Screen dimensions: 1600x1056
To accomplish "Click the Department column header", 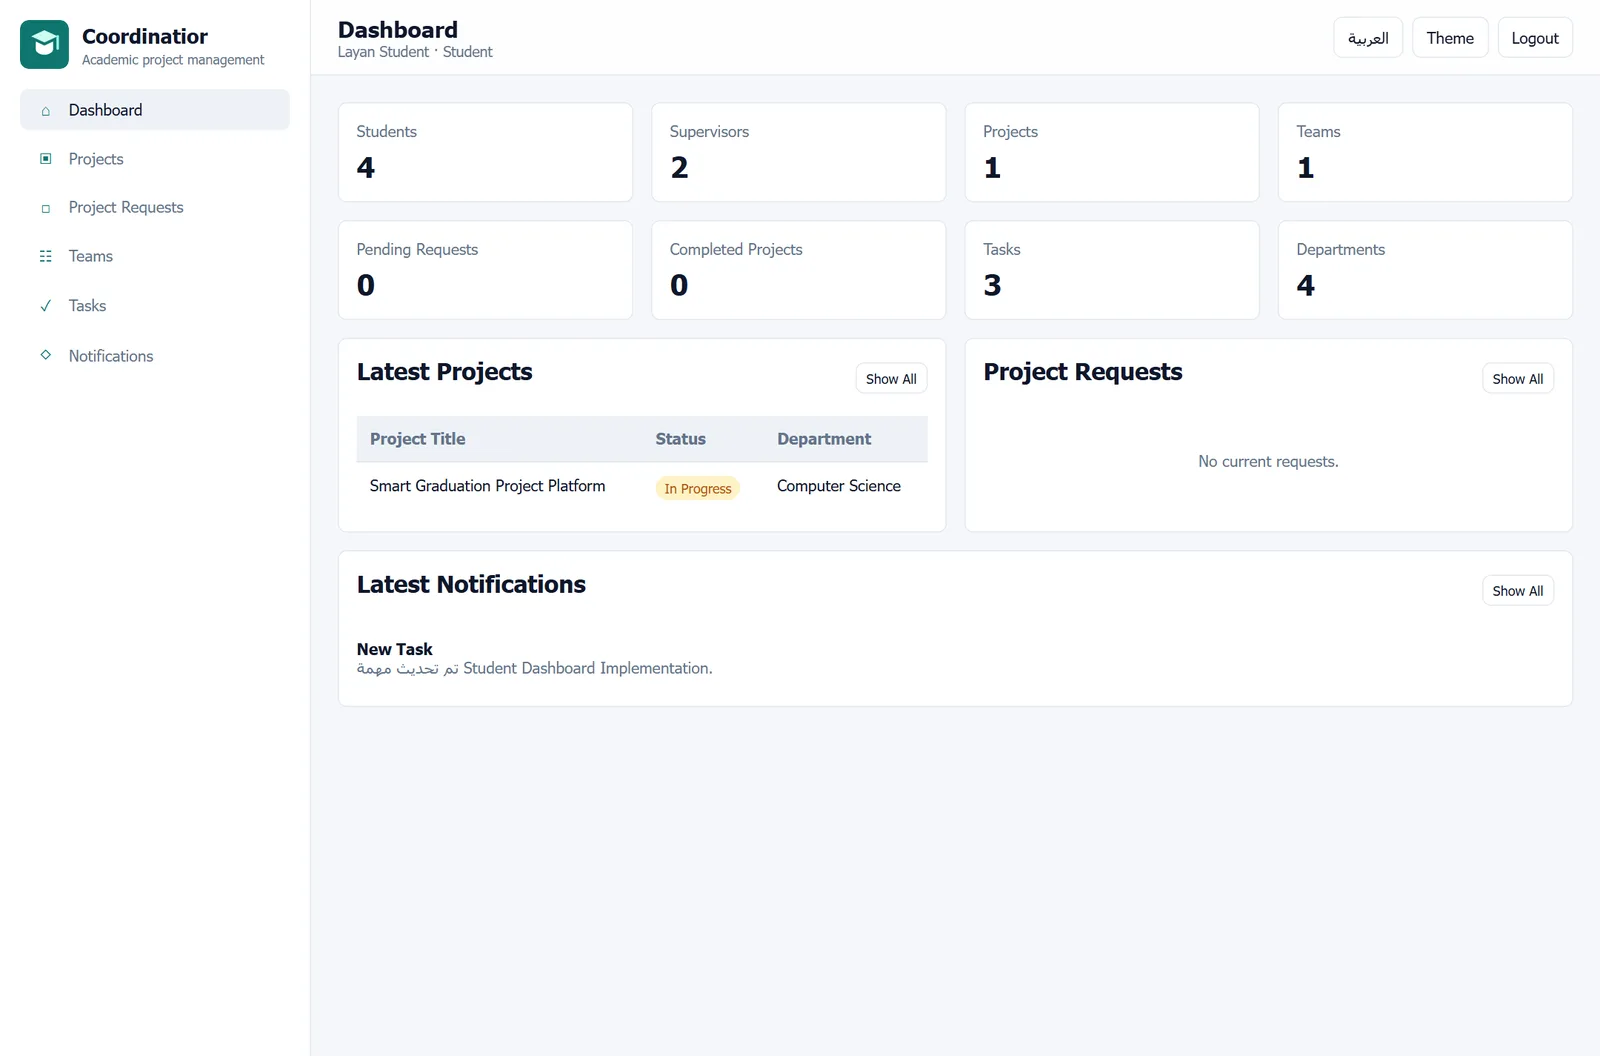I will click(824, 439).
